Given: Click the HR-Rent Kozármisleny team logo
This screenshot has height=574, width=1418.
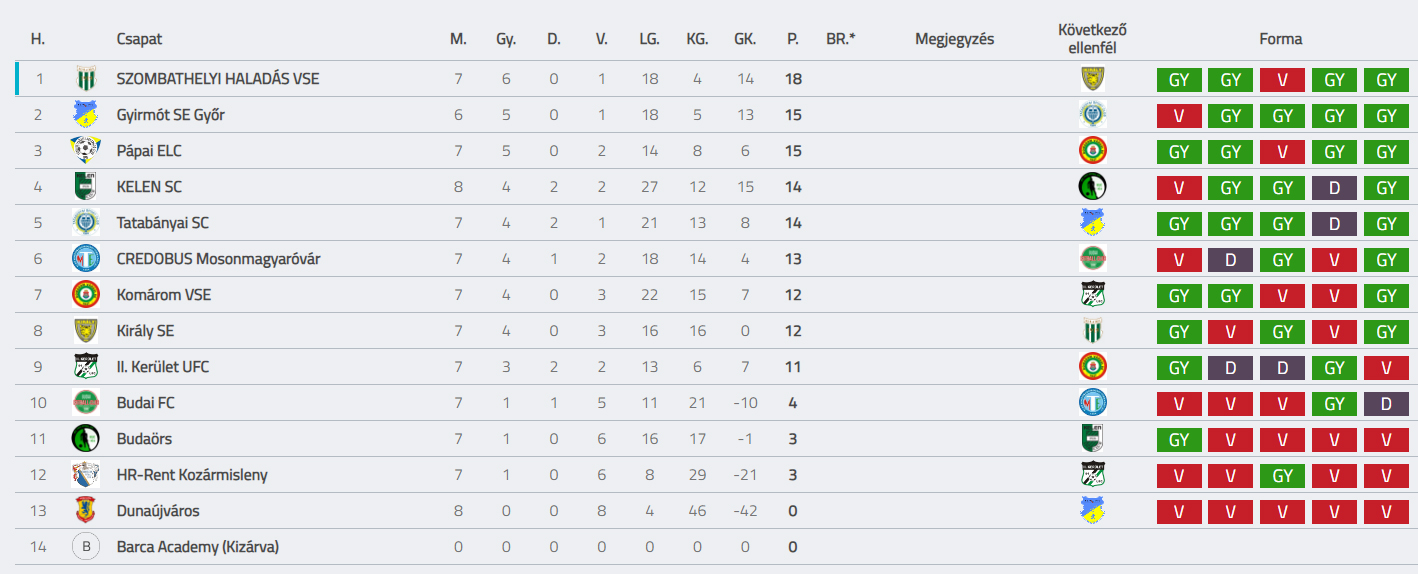Looking at the screenshot, I should 85,475.
